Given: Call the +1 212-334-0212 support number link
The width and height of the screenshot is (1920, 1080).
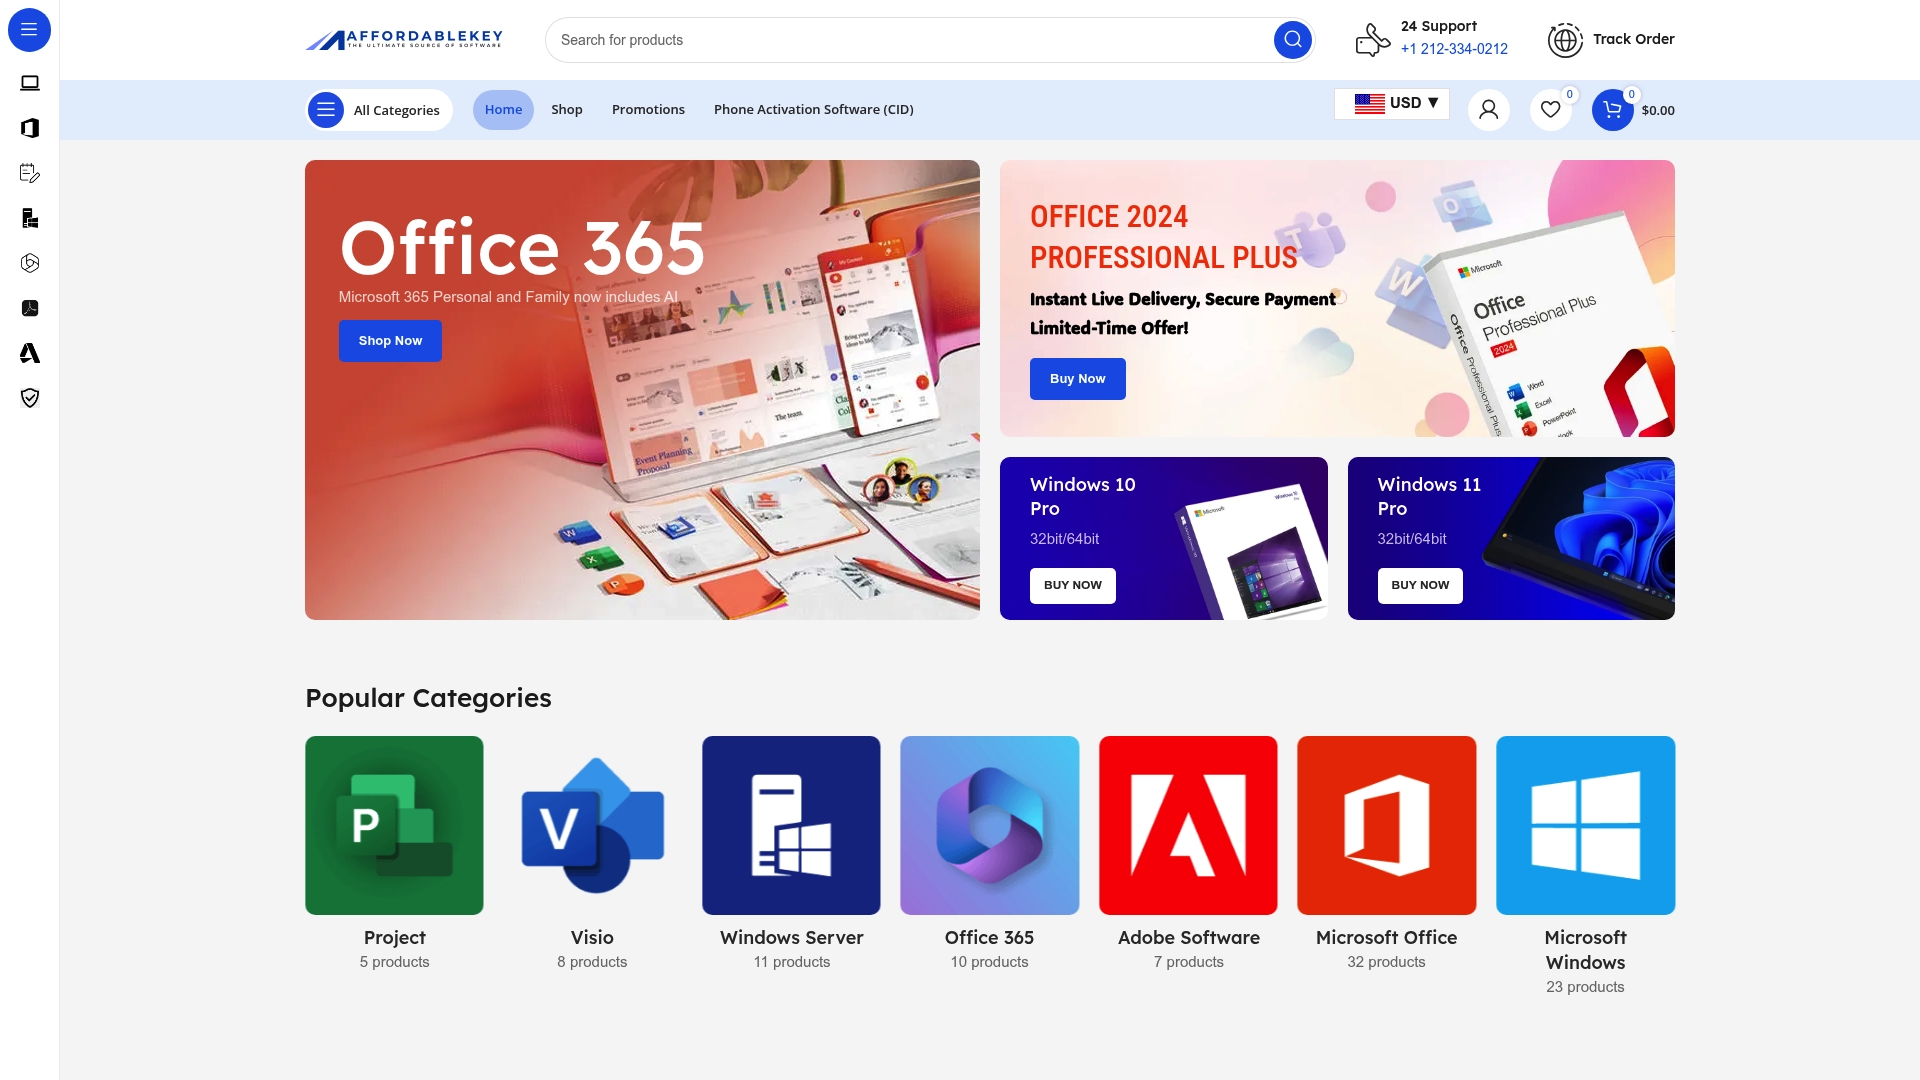Looking at the screenshot, I should (x=1454, y=49).
